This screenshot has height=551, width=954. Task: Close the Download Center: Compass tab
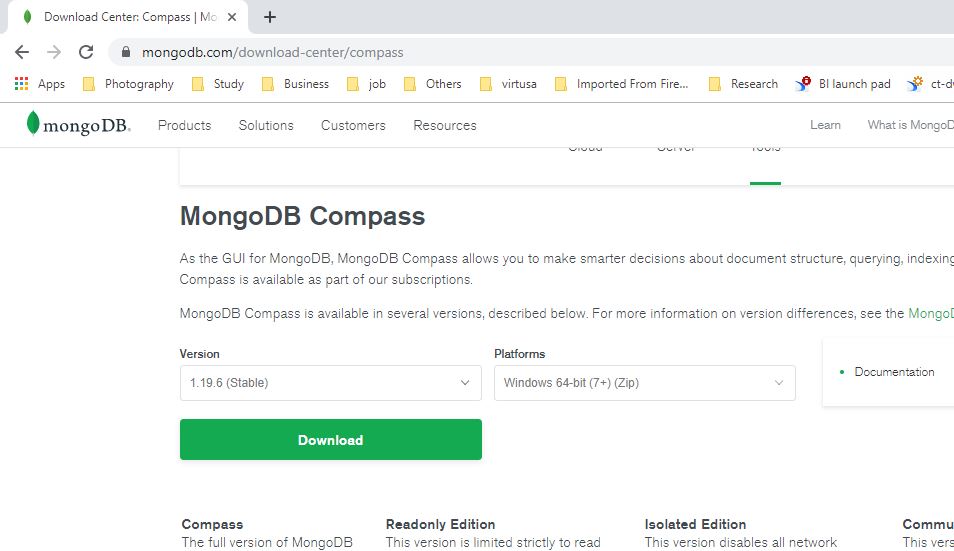[x=232, y=17]
